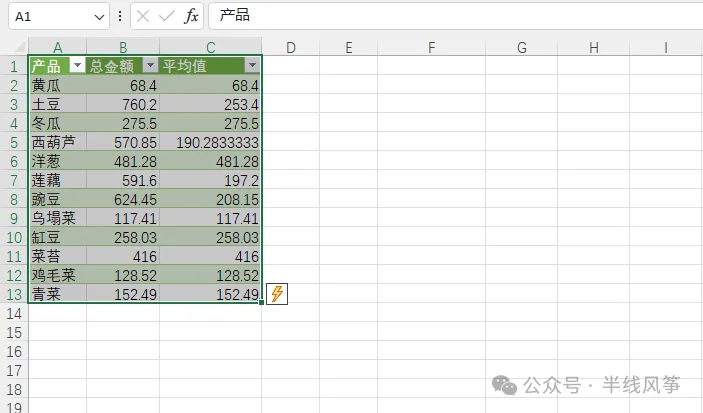Click the 总金额 cell with 760.2
The width and height of the screenshot is (703, 413).
[x=123, y=104]
